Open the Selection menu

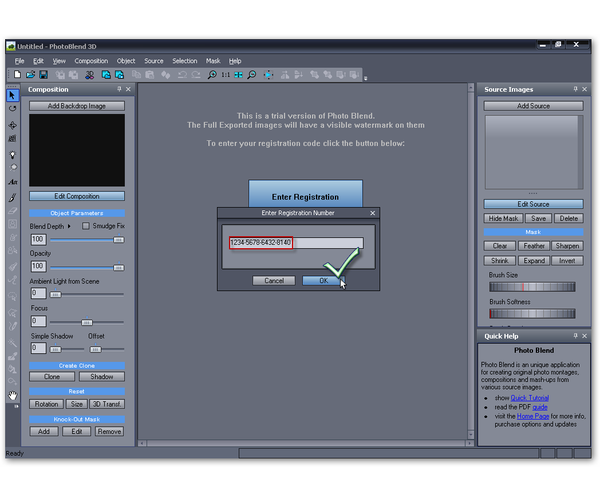(x=184, y=61)
